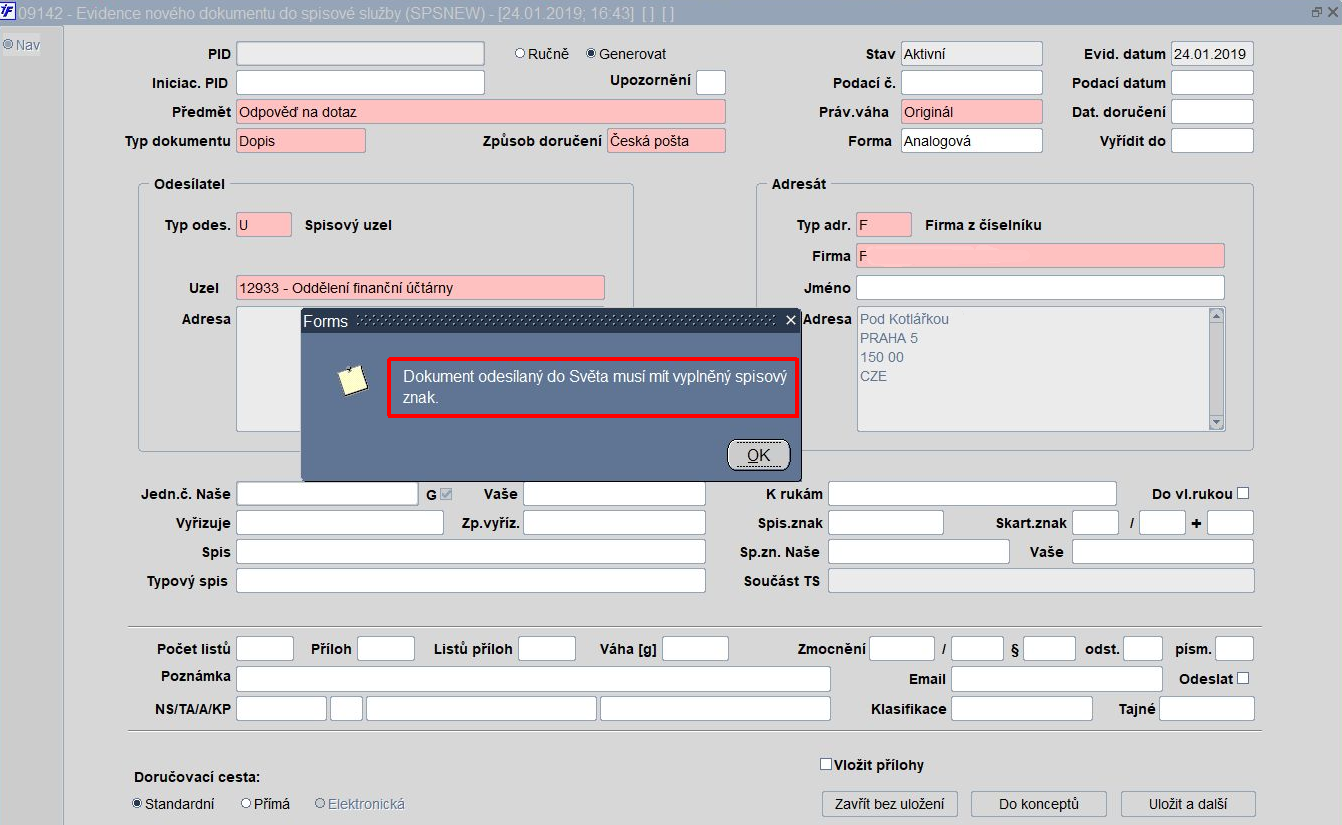This screenshot has width=1342, height=825.
Task: Click the restore window icon top right
Action: pyautogui.click(x=1316, y=12)
